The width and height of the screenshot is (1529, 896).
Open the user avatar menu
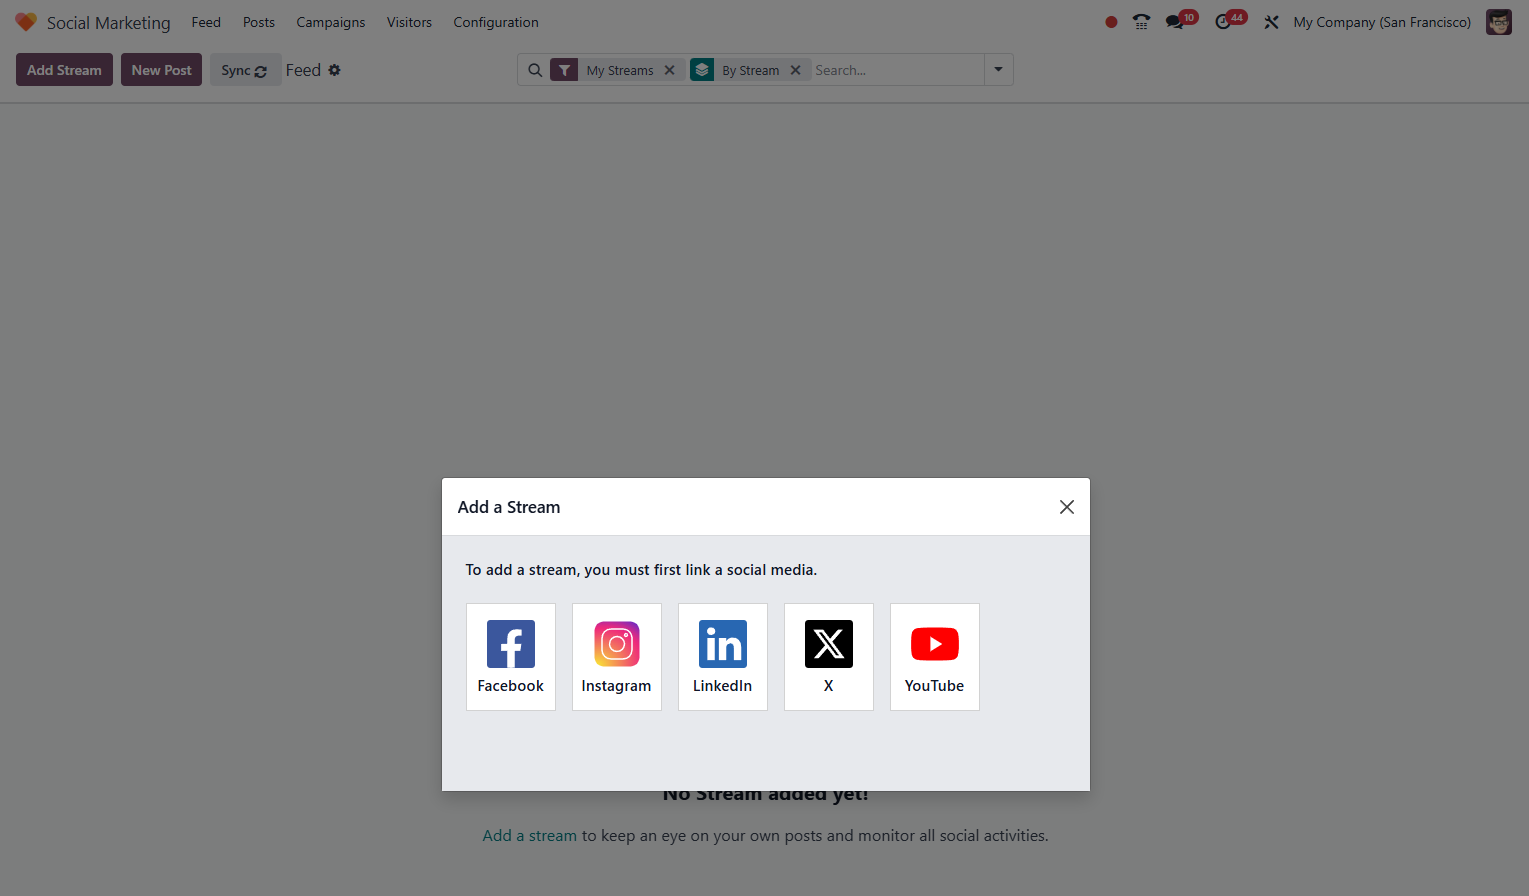[1499, 22]
